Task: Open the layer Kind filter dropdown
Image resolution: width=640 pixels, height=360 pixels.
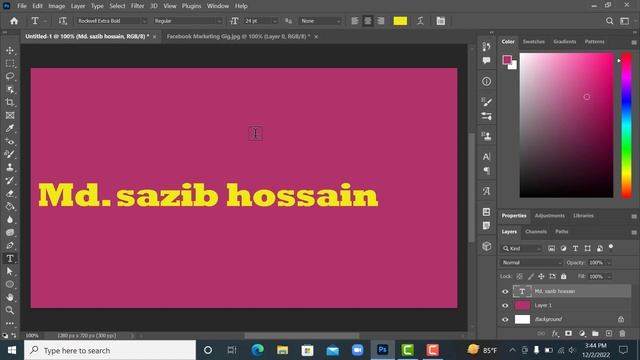Action: pos(521,248)
